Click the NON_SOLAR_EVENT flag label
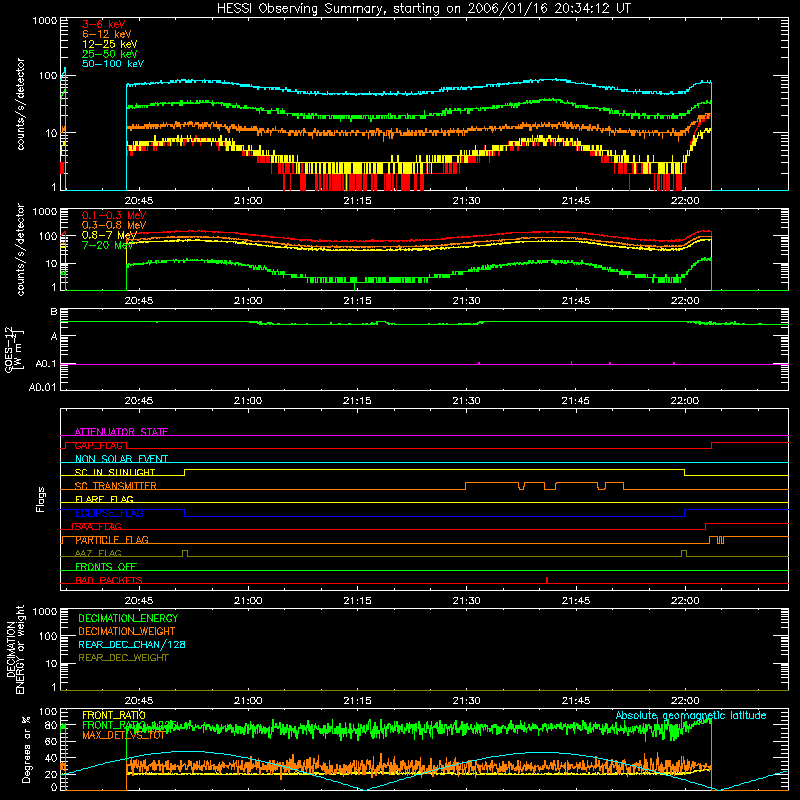800x800 pixels. point(121,459)
